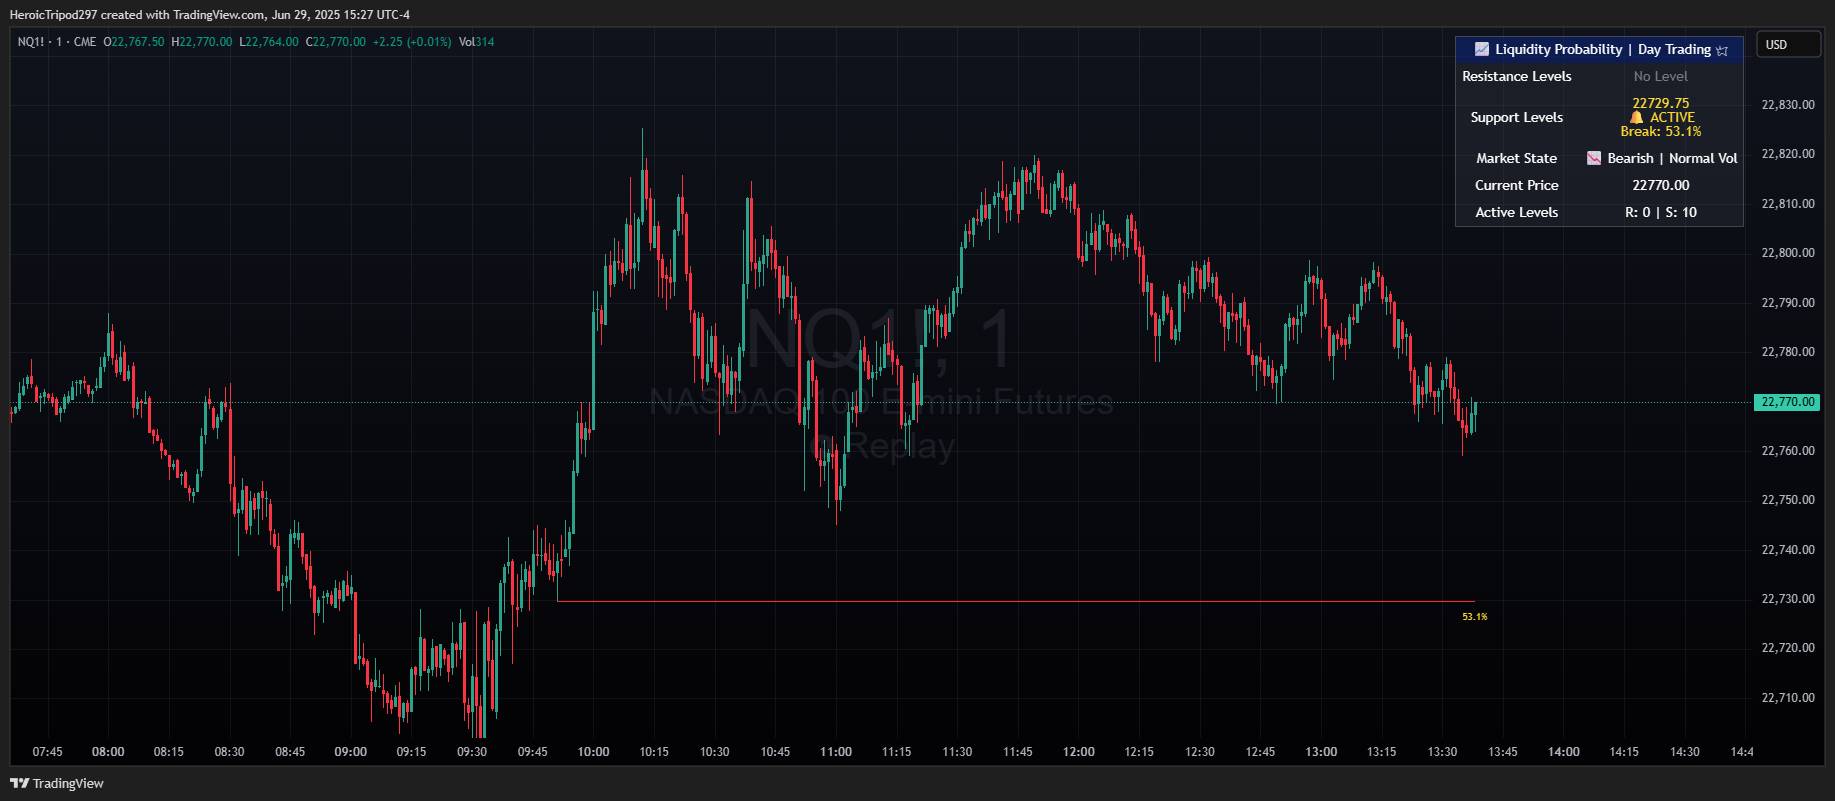
Task: Click the Market State row label
Action: click(x=1516, y=158)
